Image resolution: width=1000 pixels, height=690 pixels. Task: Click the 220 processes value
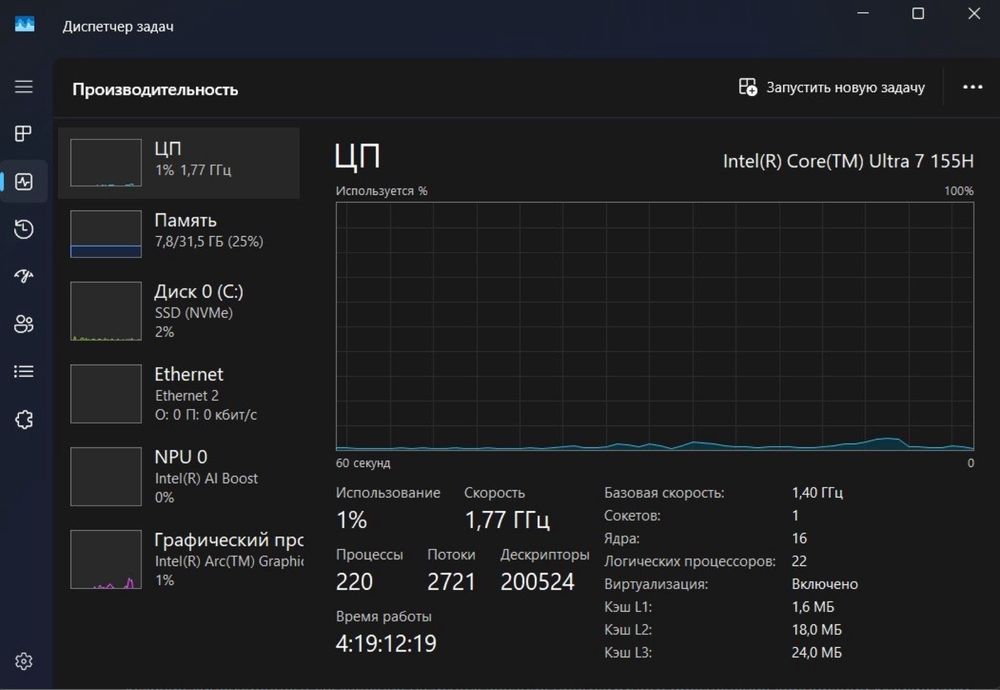coord(354,582)
